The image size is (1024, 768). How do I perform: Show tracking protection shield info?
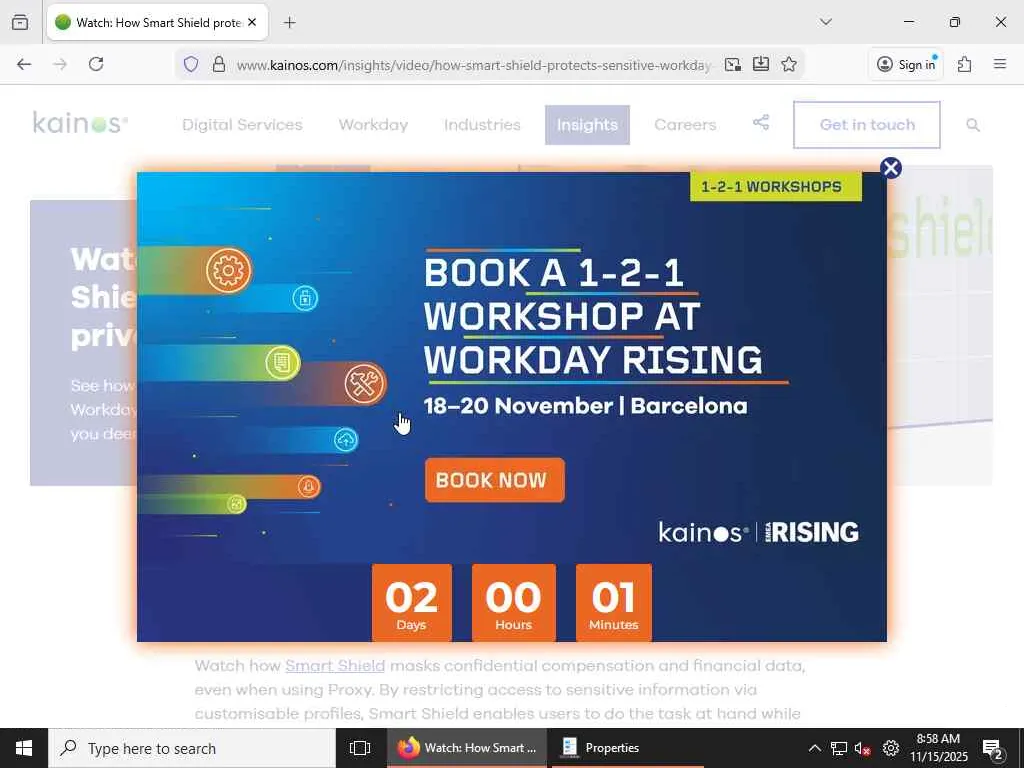[x=191, y=64]
